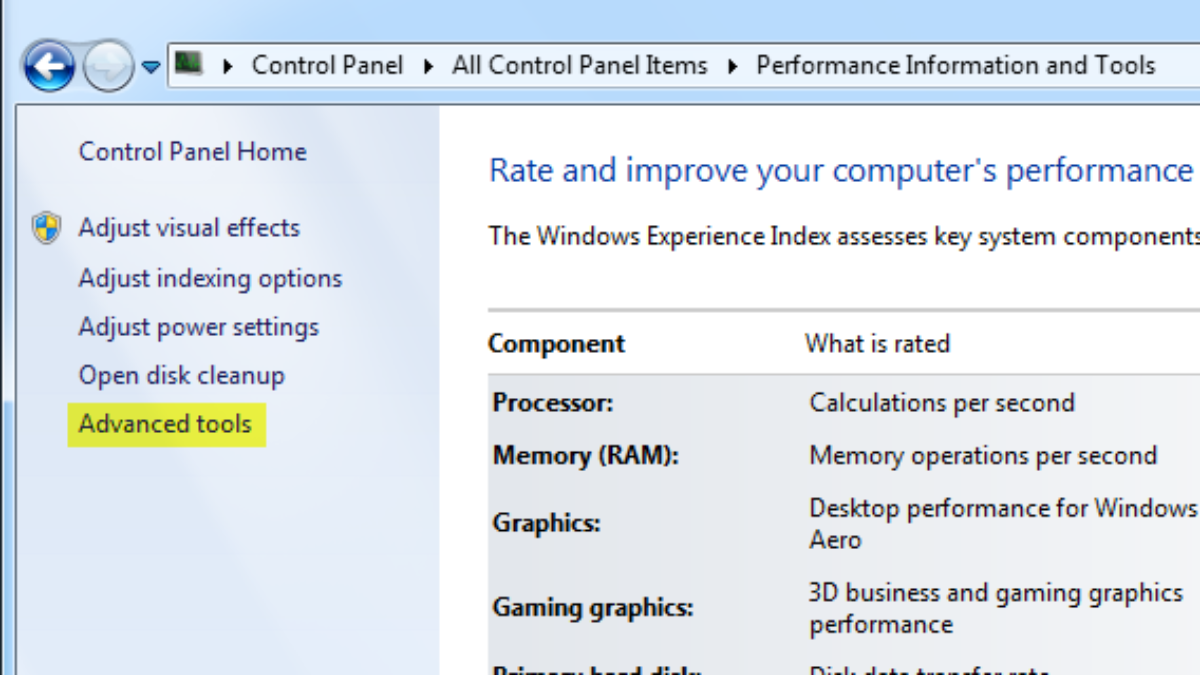Go to Control Panel in the breadcrumb
This screenshot has width=1200, height=675.
[327, 66]
